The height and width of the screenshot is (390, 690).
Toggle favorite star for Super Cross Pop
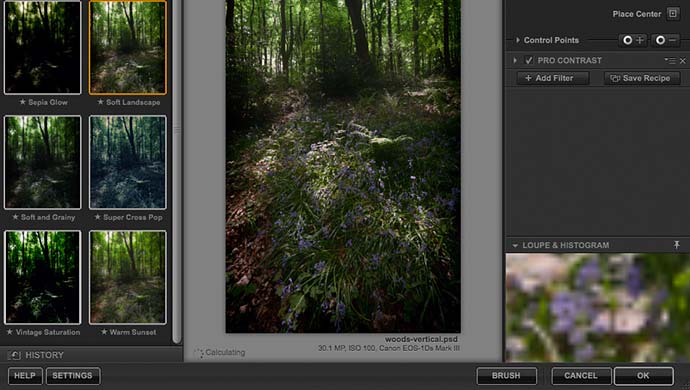point(98,217)
